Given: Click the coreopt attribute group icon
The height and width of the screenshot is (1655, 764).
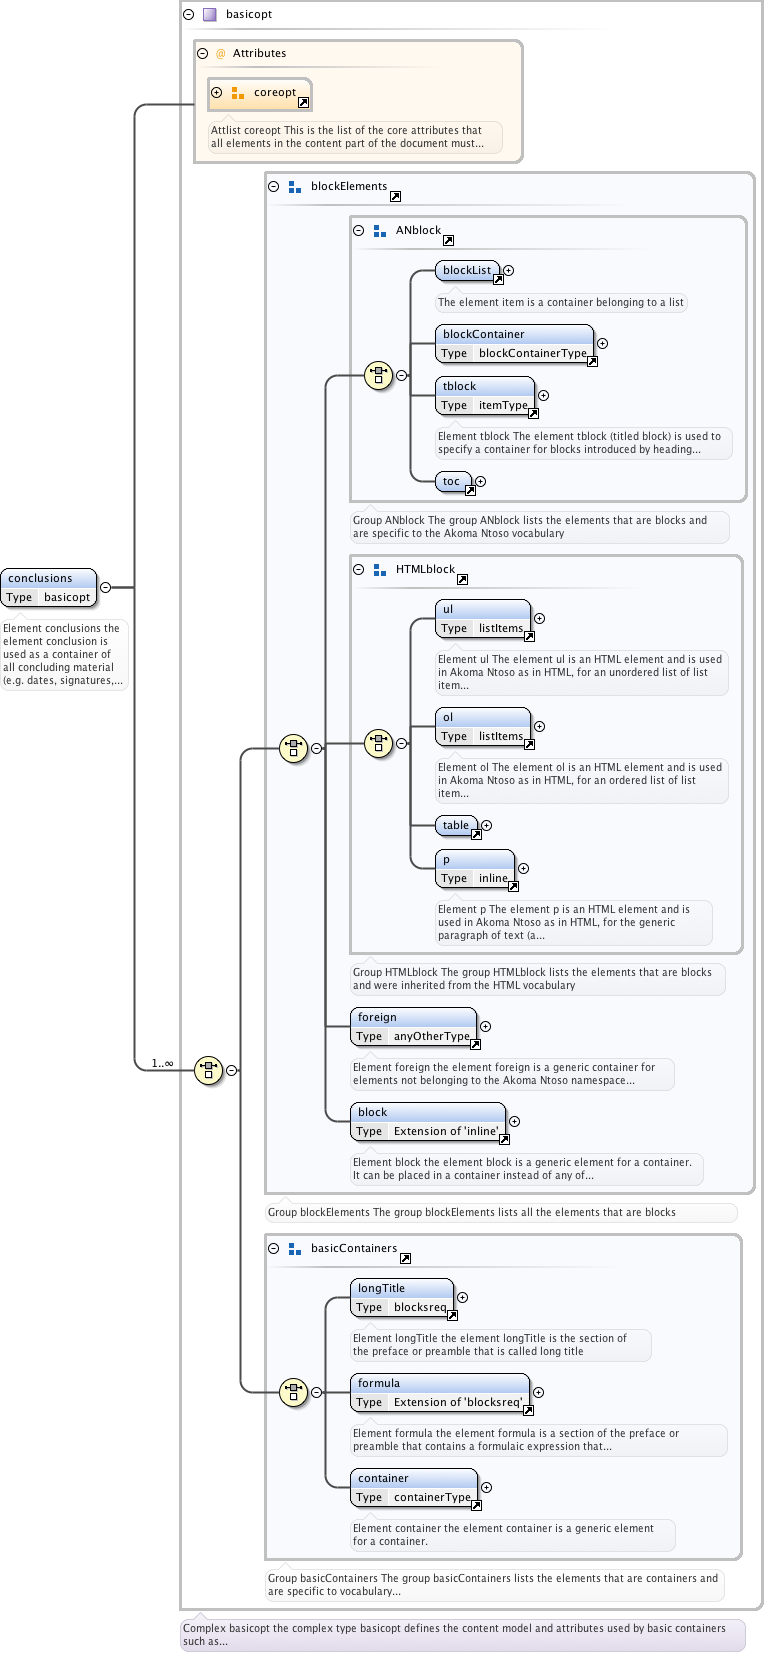Looking at the screenshot, I should pos(238,93).
